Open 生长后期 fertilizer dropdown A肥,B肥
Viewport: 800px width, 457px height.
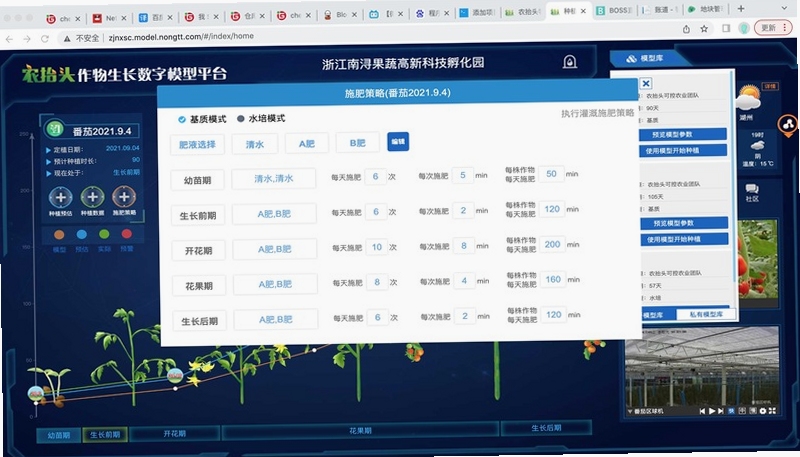[x=276, y=319]
